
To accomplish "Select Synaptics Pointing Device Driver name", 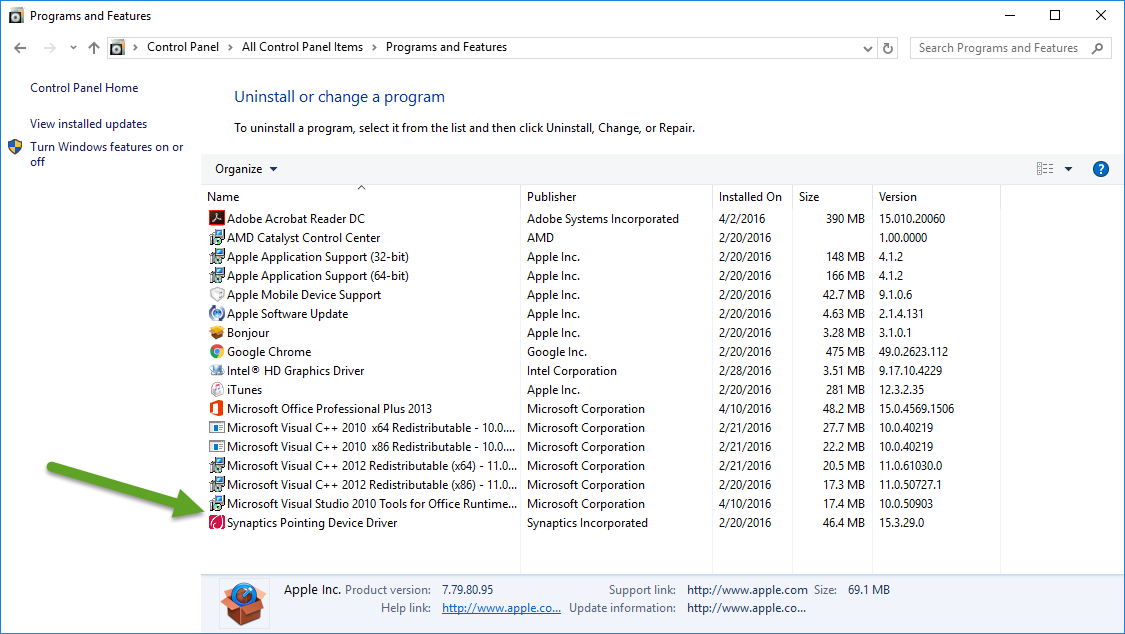I will point(312,522).
